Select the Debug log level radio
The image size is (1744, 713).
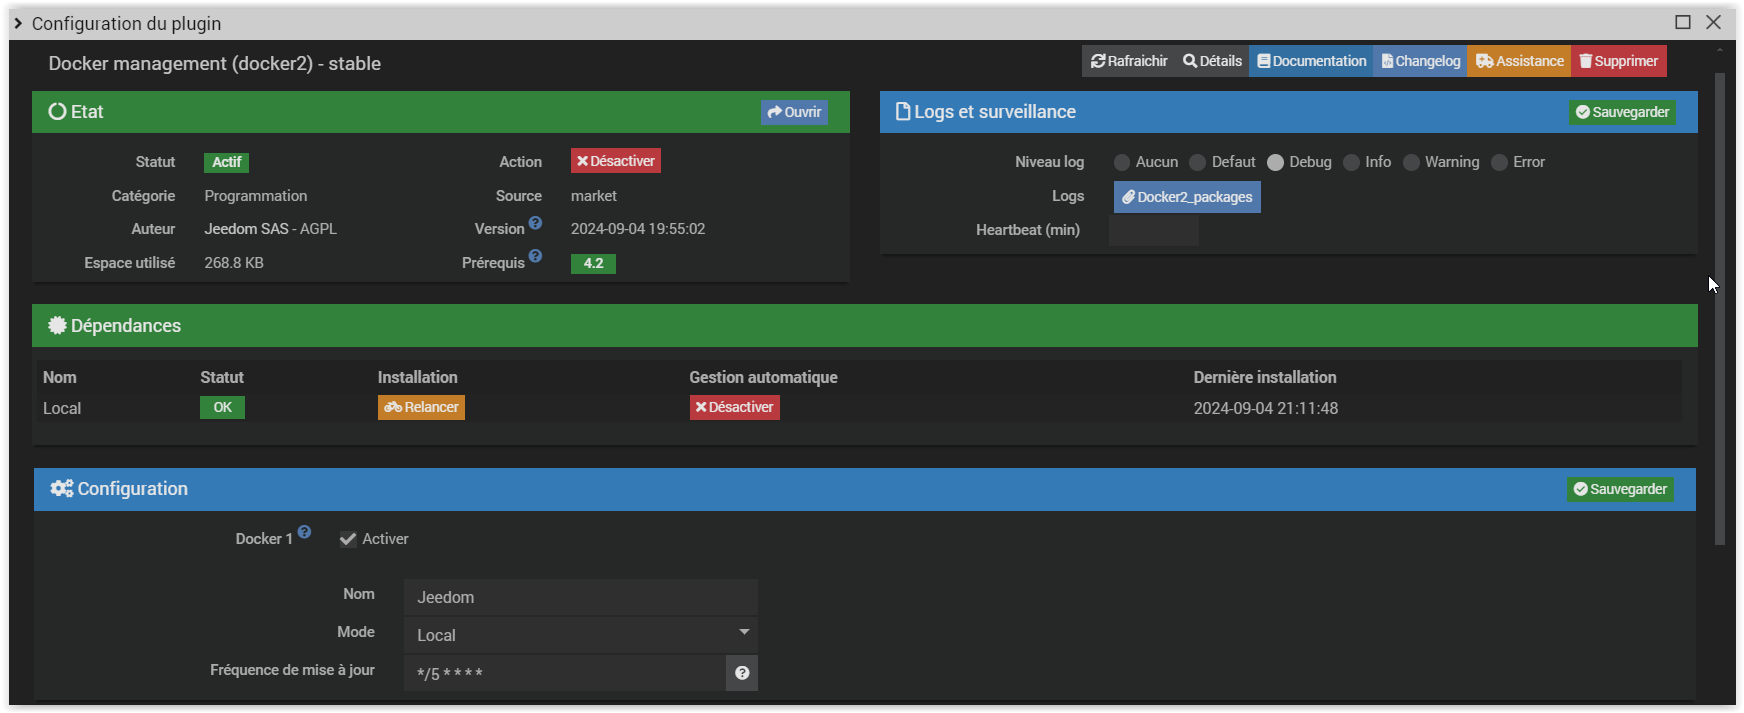pos(1275,163)
